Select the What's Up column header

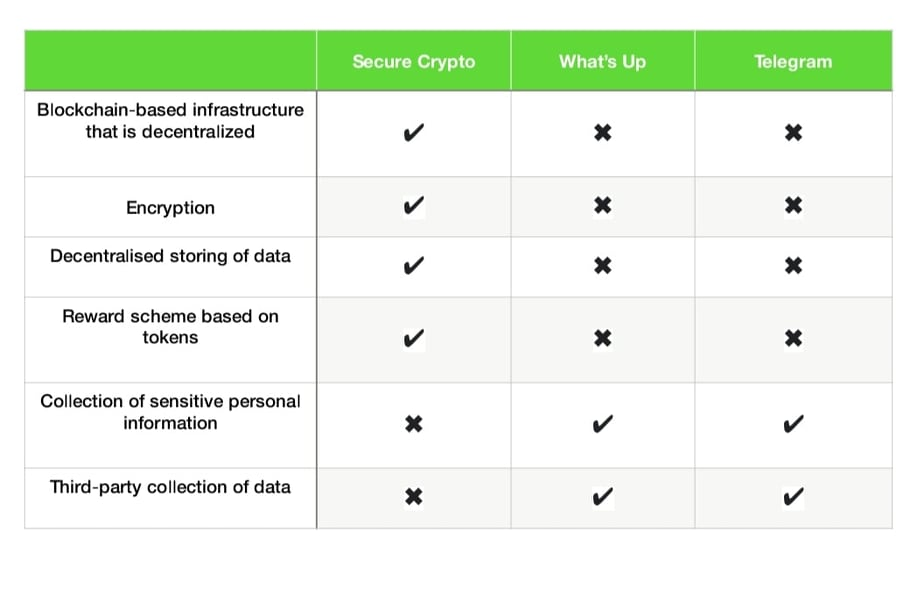(602, 61)
